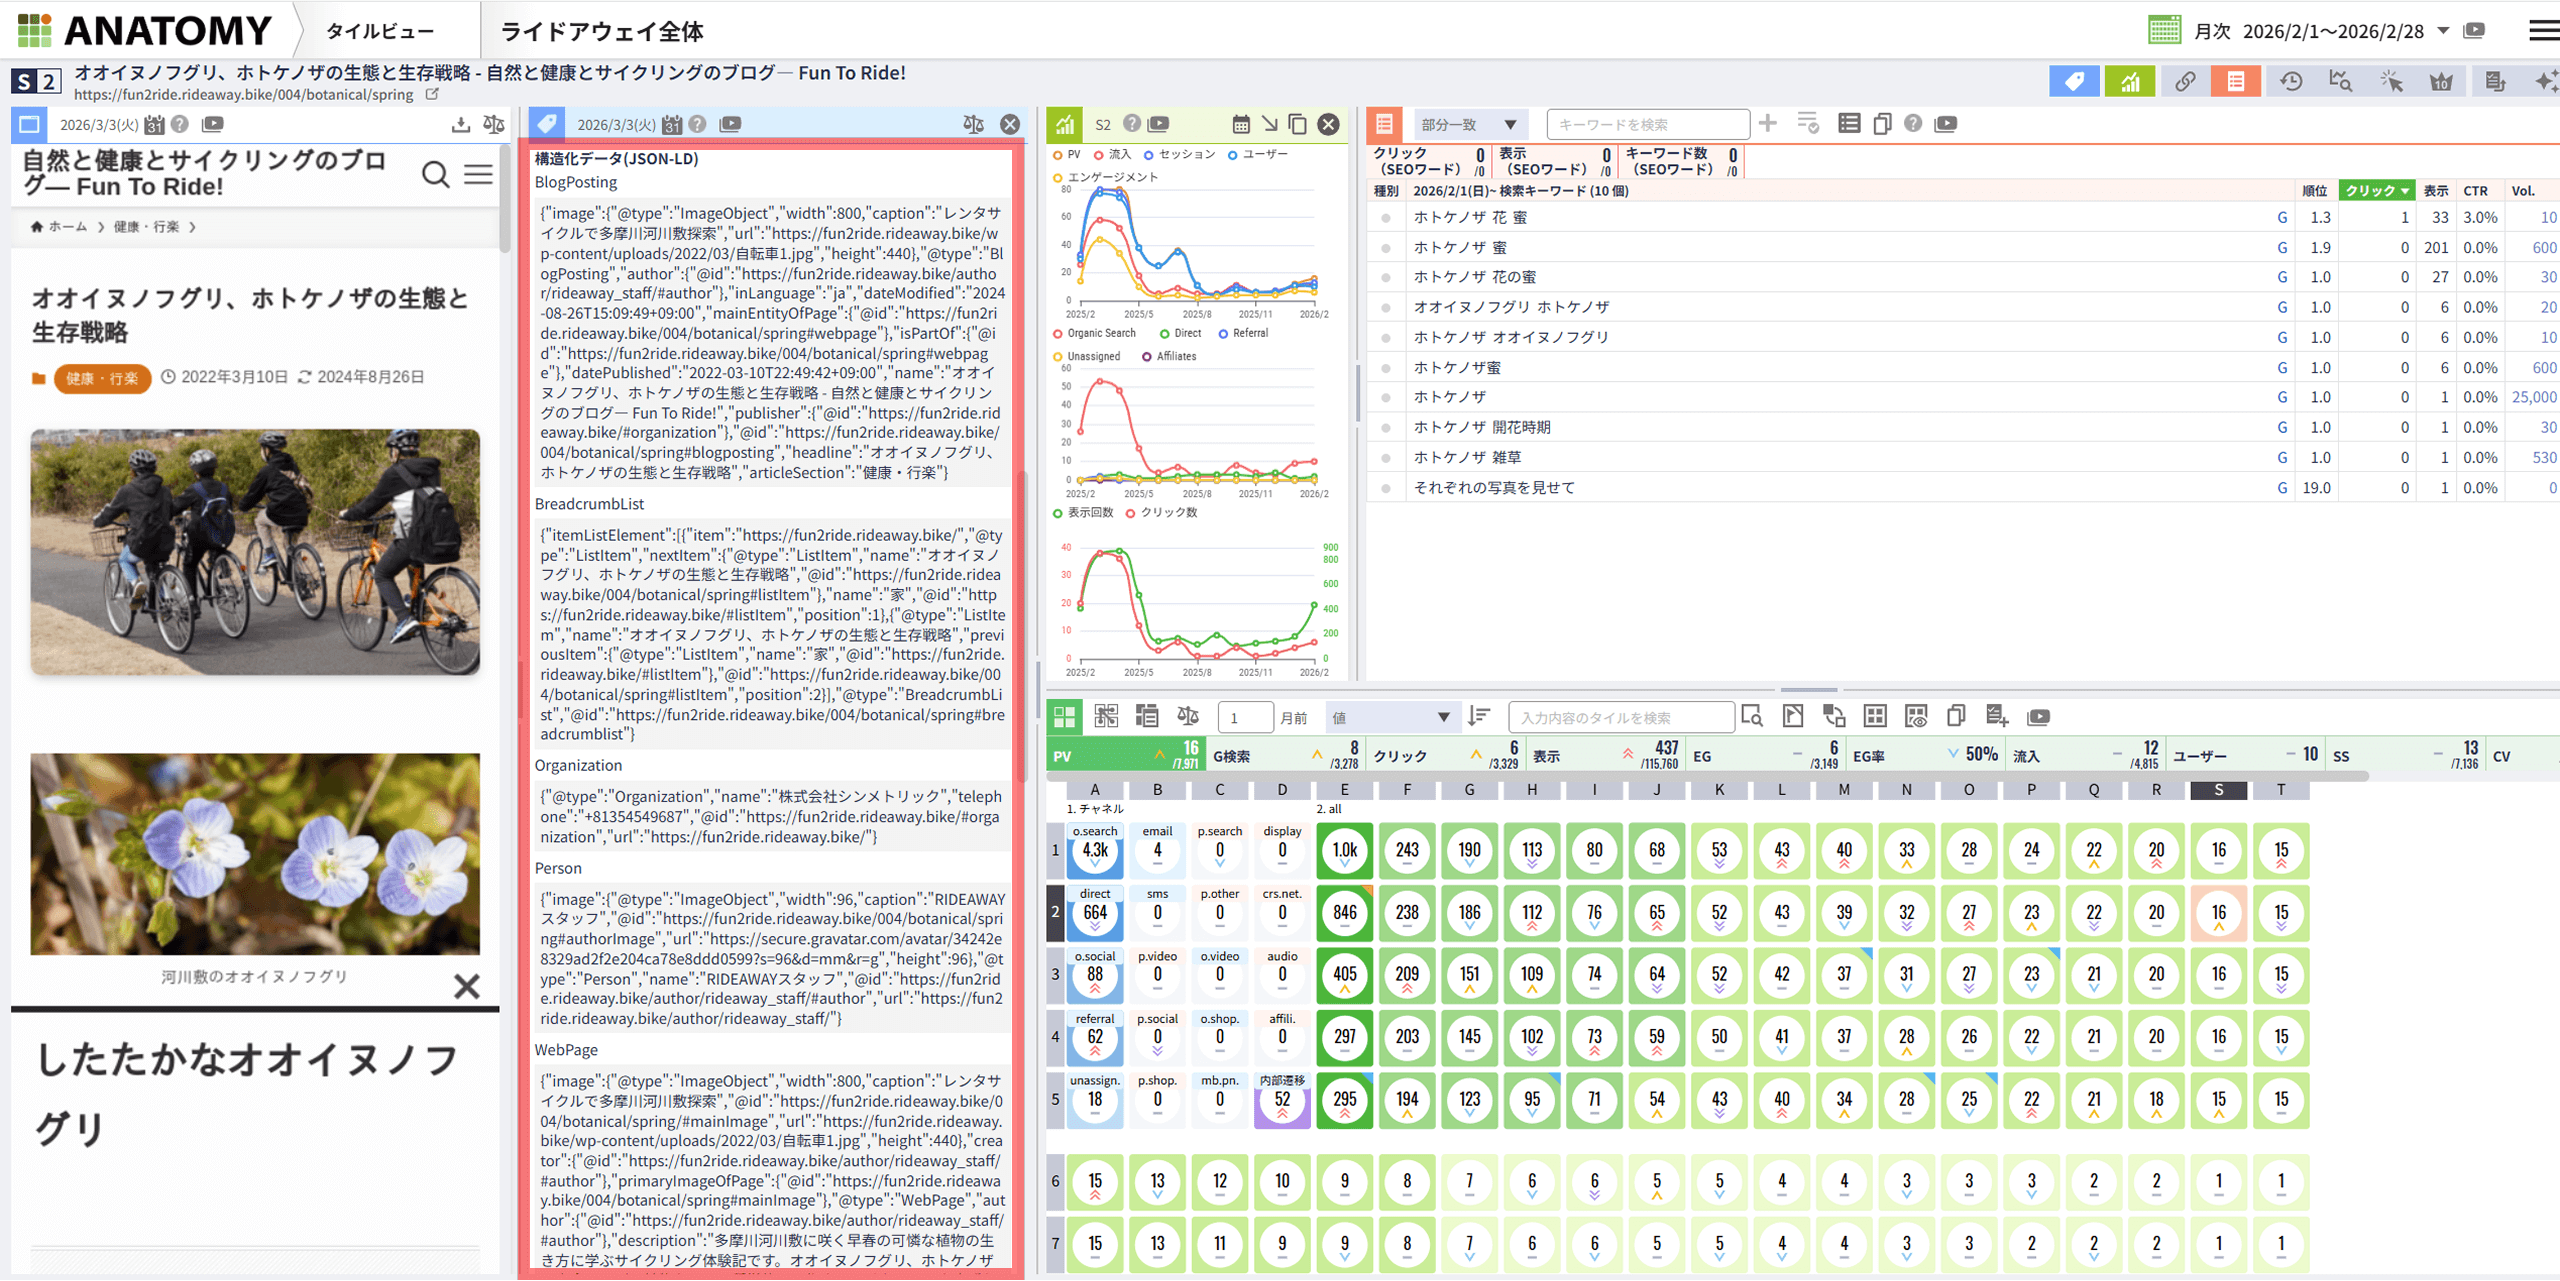Click the balance scale icon in tile toolbar
This screenshot has width=2560, height=1281.
[x=1188, y=716]
